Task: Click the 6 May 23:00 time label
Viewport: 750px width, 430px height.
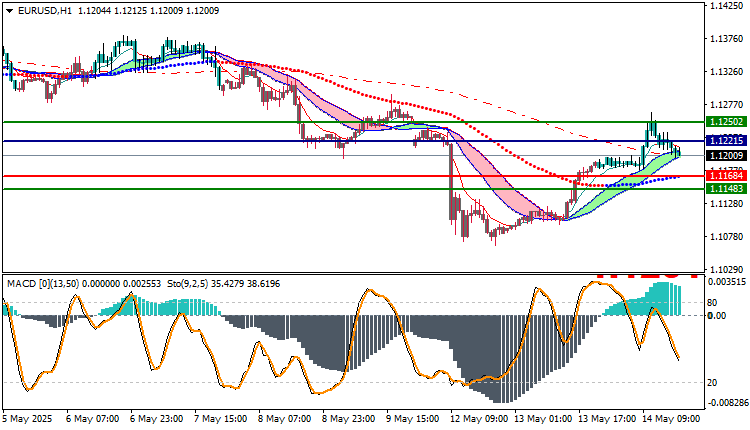Action: [156, 419]
